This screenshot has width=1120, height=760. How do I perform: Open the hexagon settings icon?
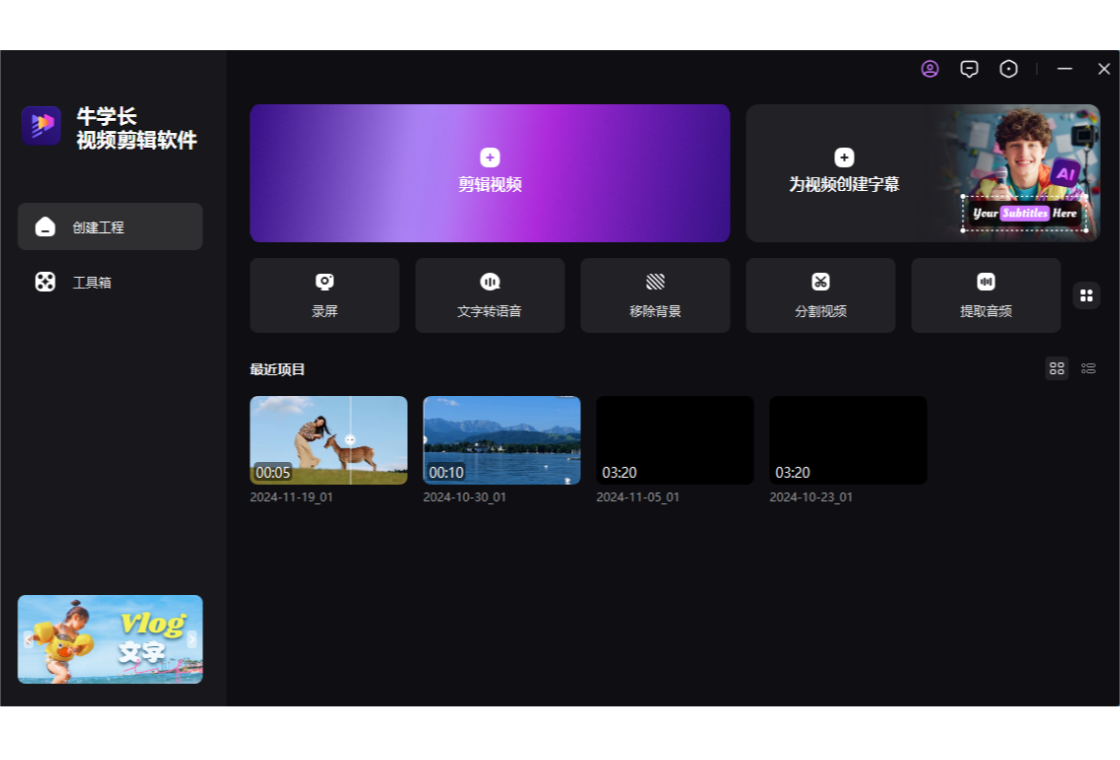(1009, 69)
